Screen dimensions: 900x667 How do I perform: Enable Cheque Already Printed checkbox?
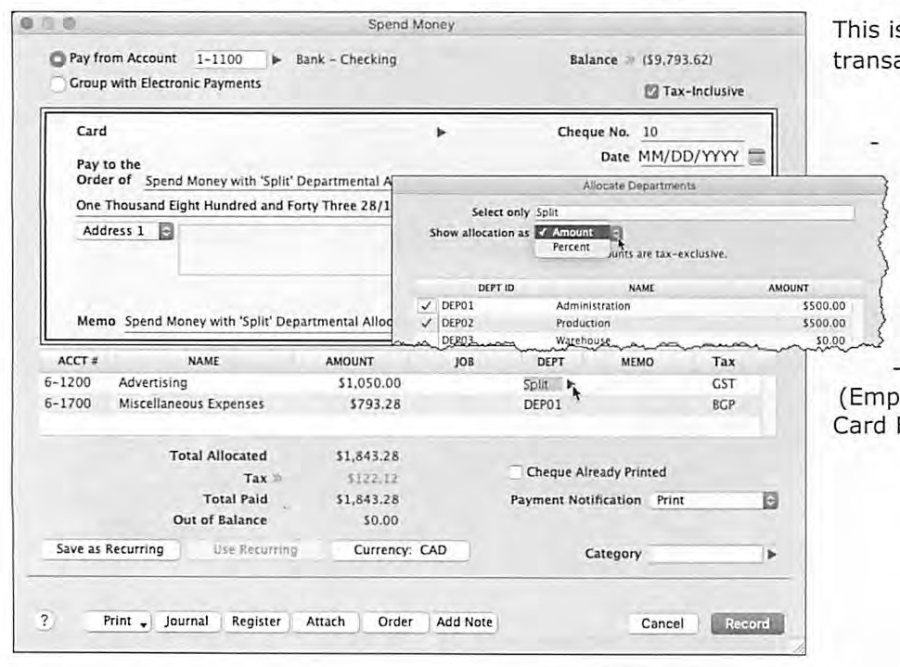coord(515,472)
